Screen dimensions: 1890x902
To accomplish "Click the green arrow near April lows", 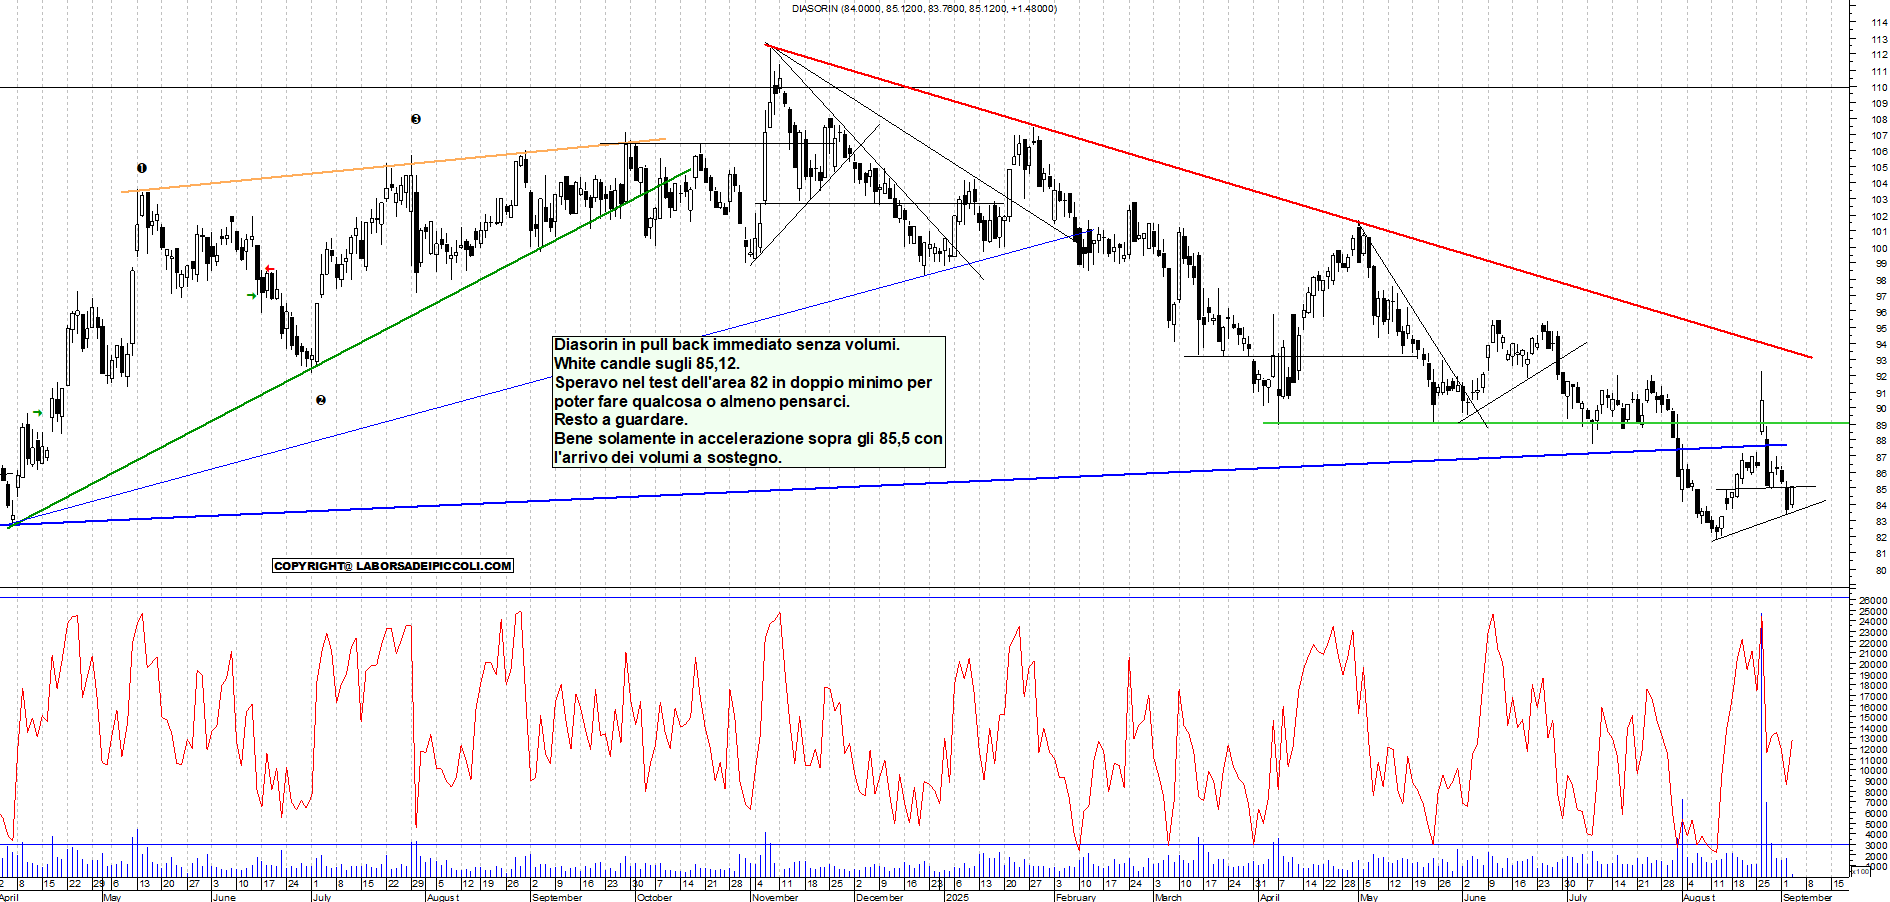I will point(38,412).
